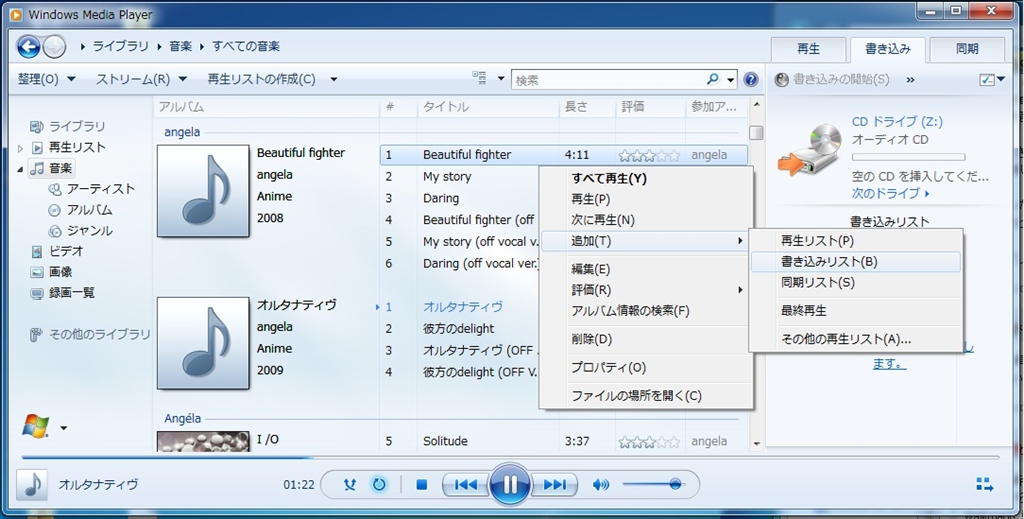Open dropdown beside Windows logo icon
The image size is (1024, 519).
[63, 428]
